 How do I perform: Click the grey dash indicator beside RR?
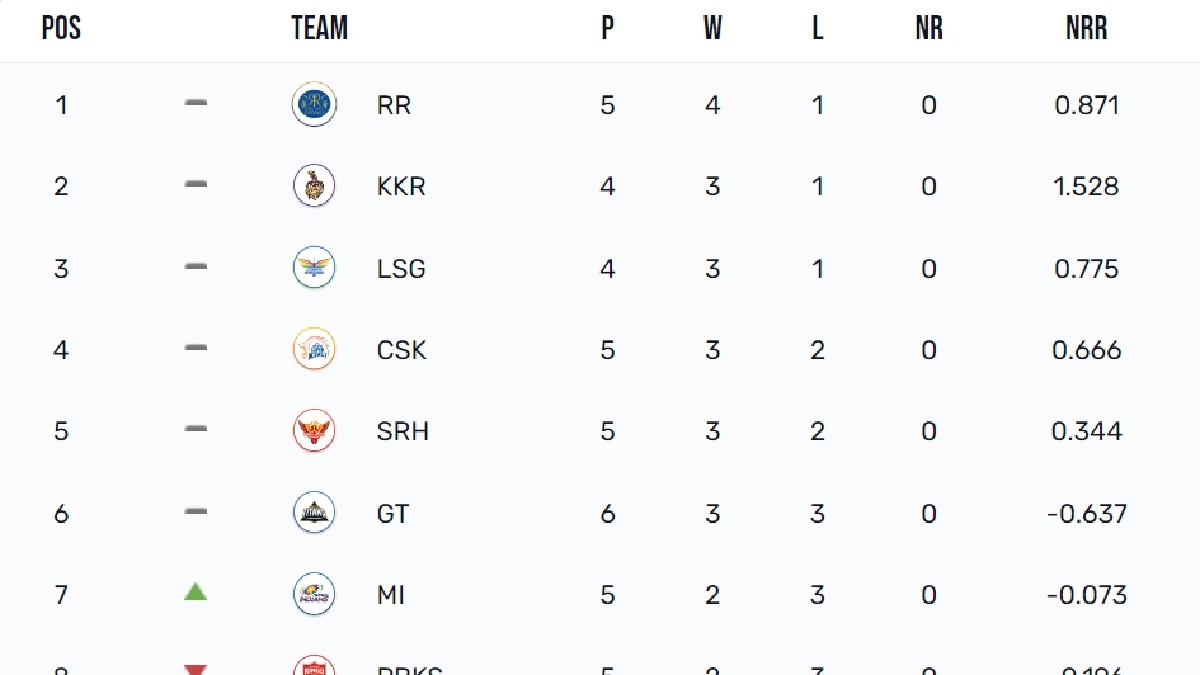[x=196, y=102]
